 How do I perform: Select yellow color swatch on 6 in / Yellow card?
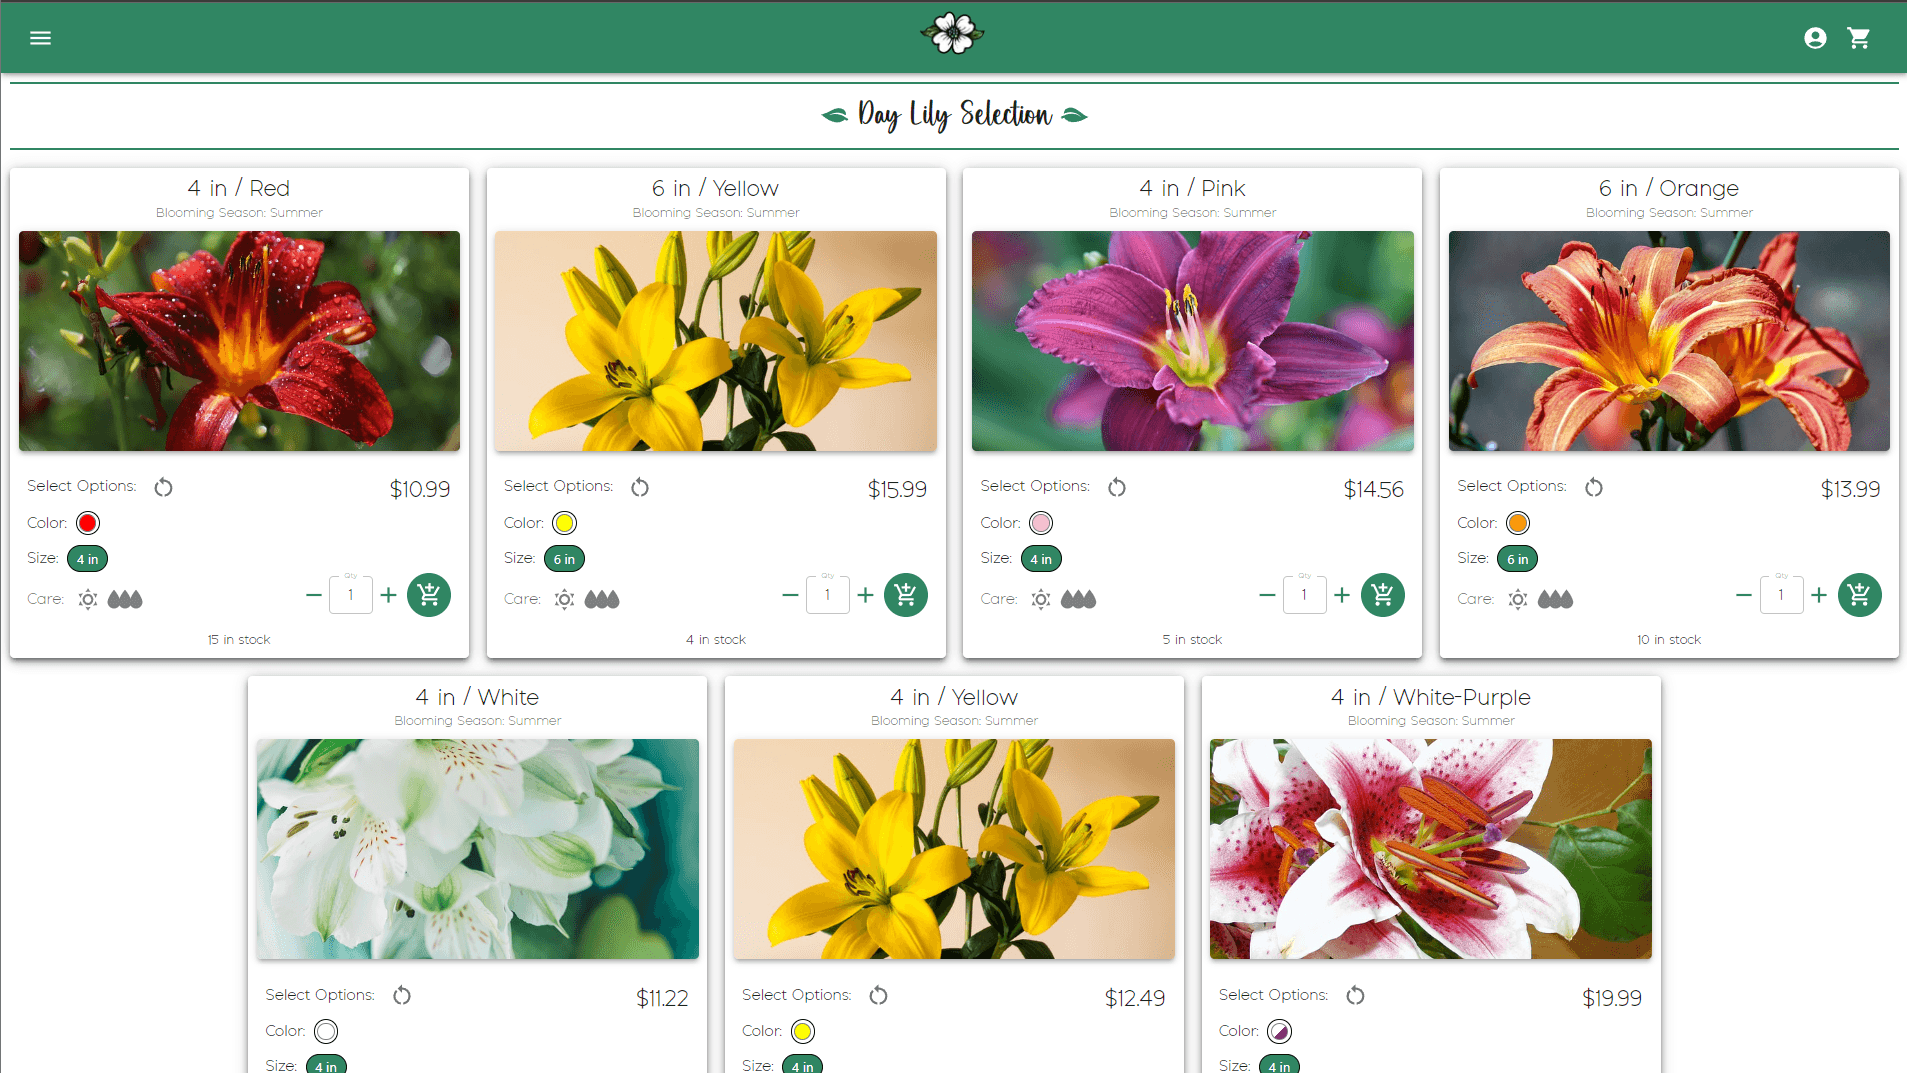point(565,523)
